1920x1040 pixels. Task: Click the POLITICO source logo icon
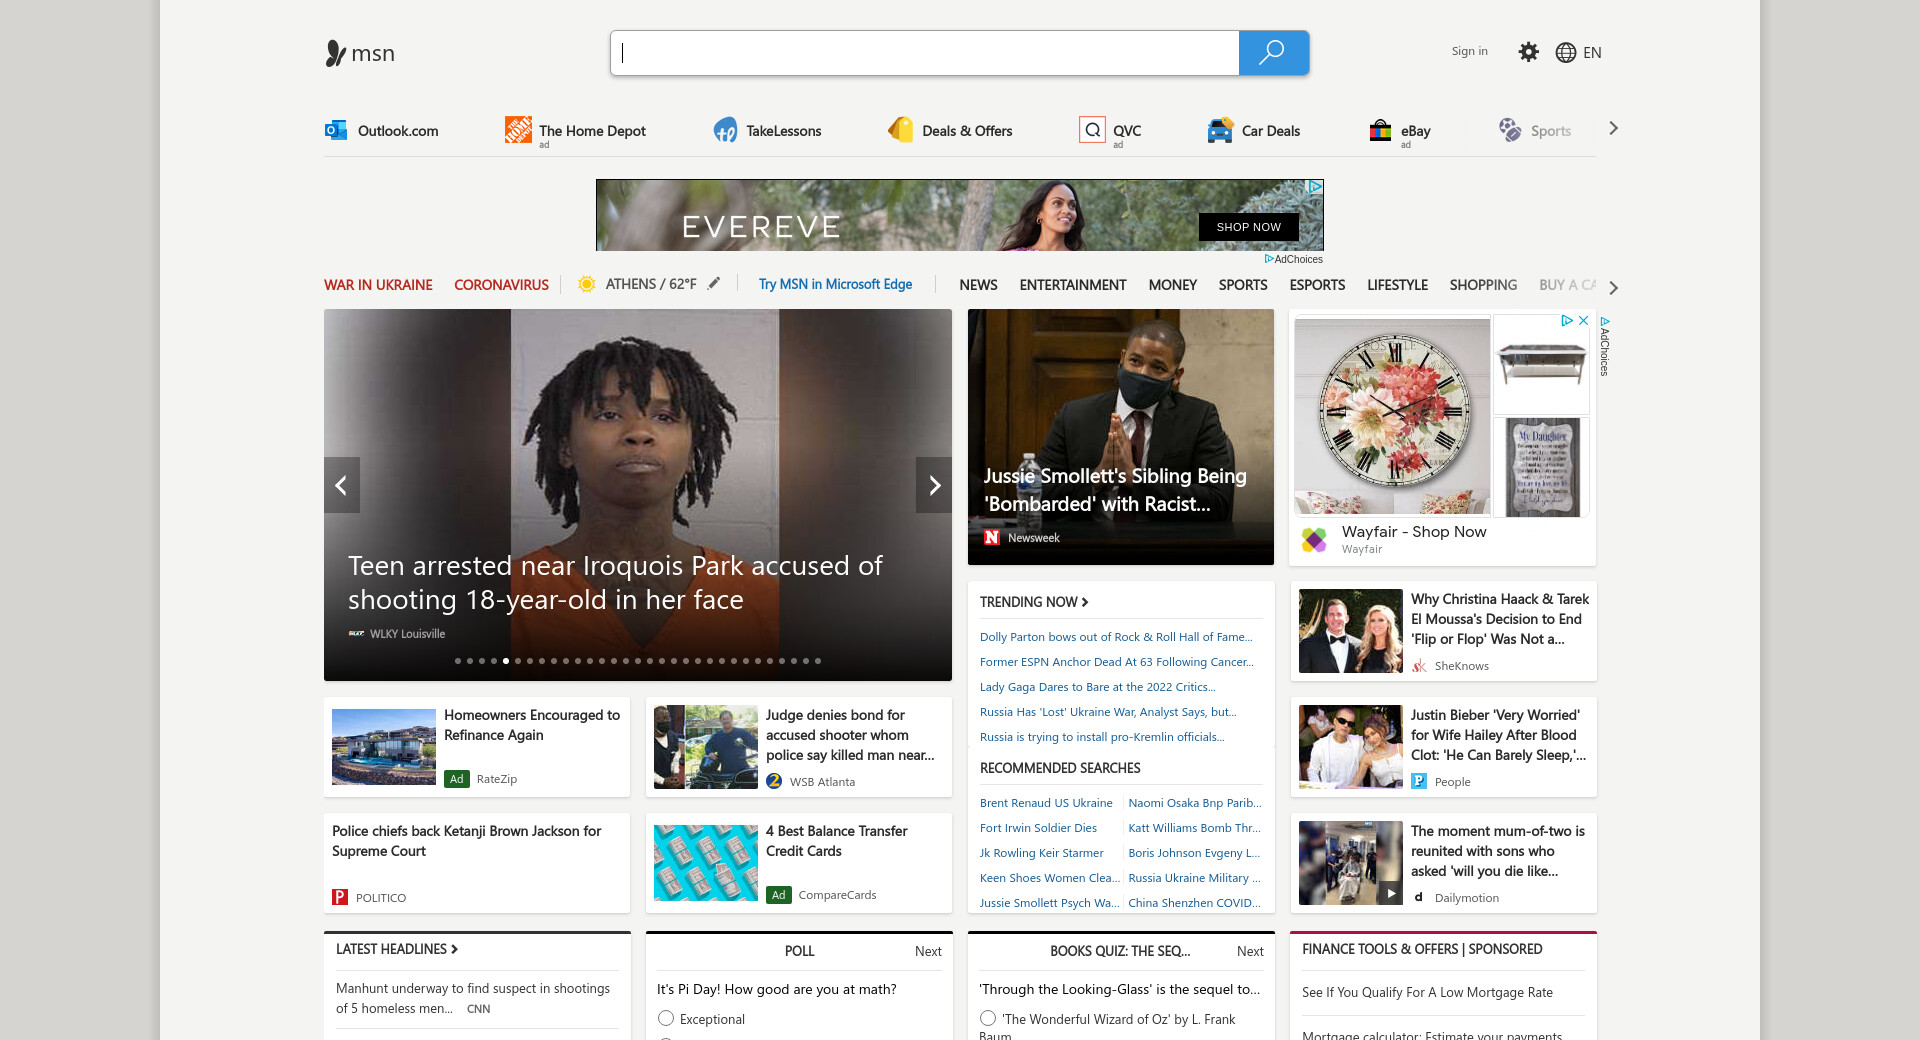tap(340, 898)
